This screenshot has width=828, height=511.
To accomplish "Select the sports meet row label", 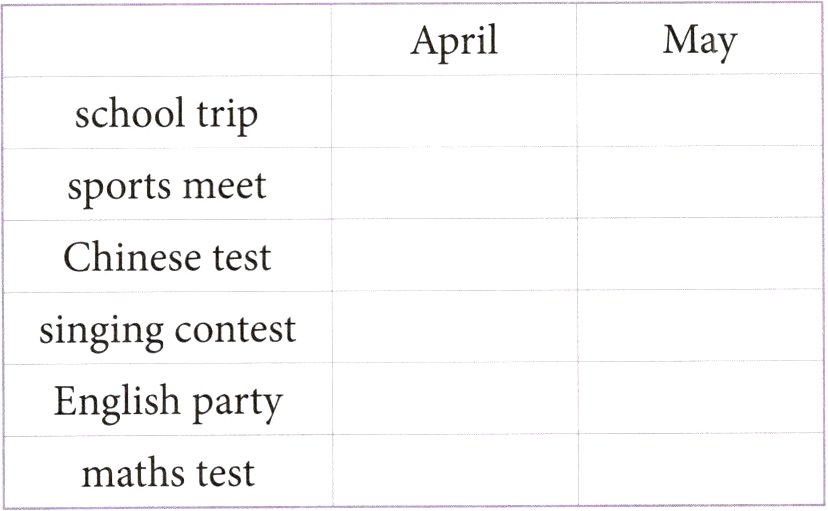I will (166, 184).
